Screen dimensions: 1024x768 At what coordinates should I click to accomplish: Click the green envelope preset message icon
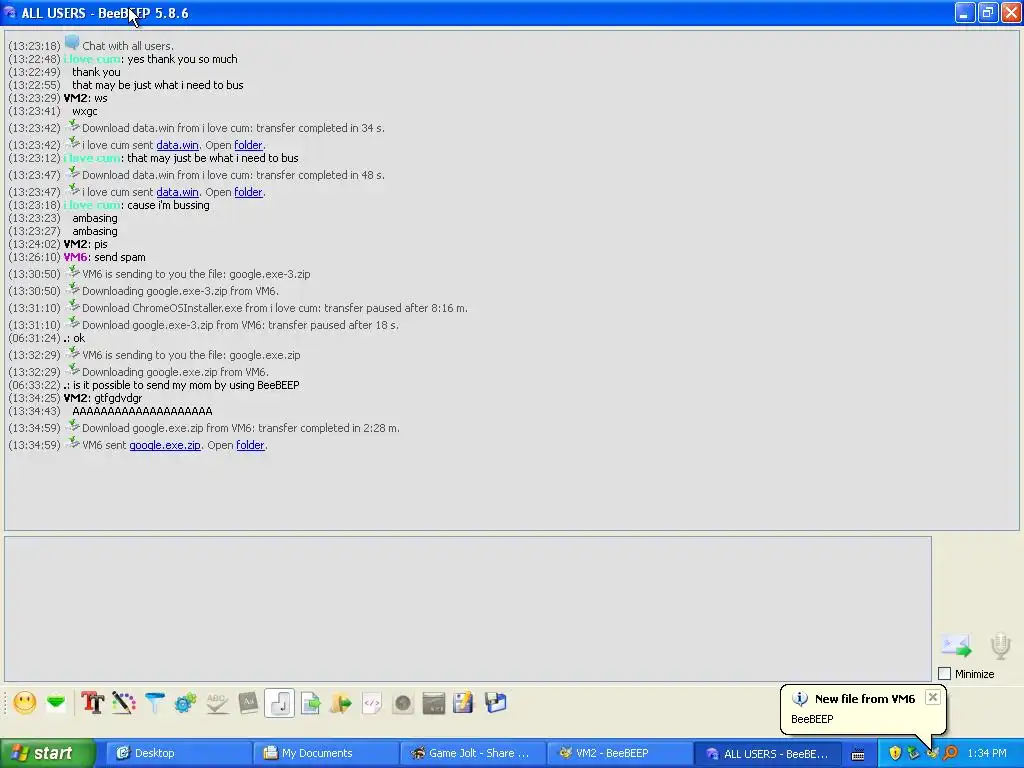pyautogui.click(x=56, y=703)
